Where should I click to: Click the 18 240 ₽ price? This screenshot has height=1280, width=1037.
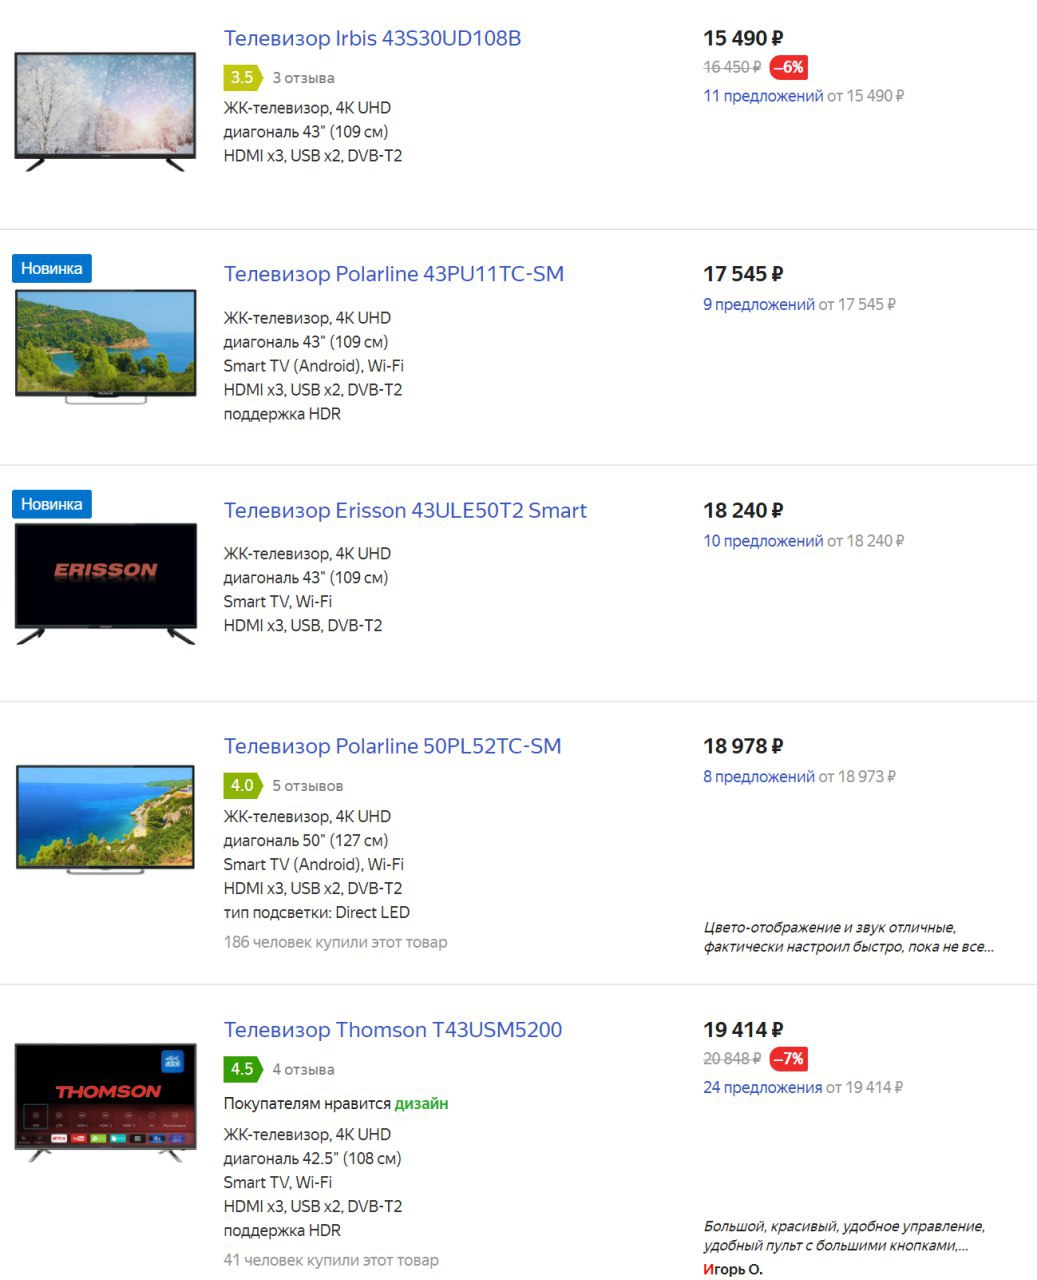coord(743,510)
